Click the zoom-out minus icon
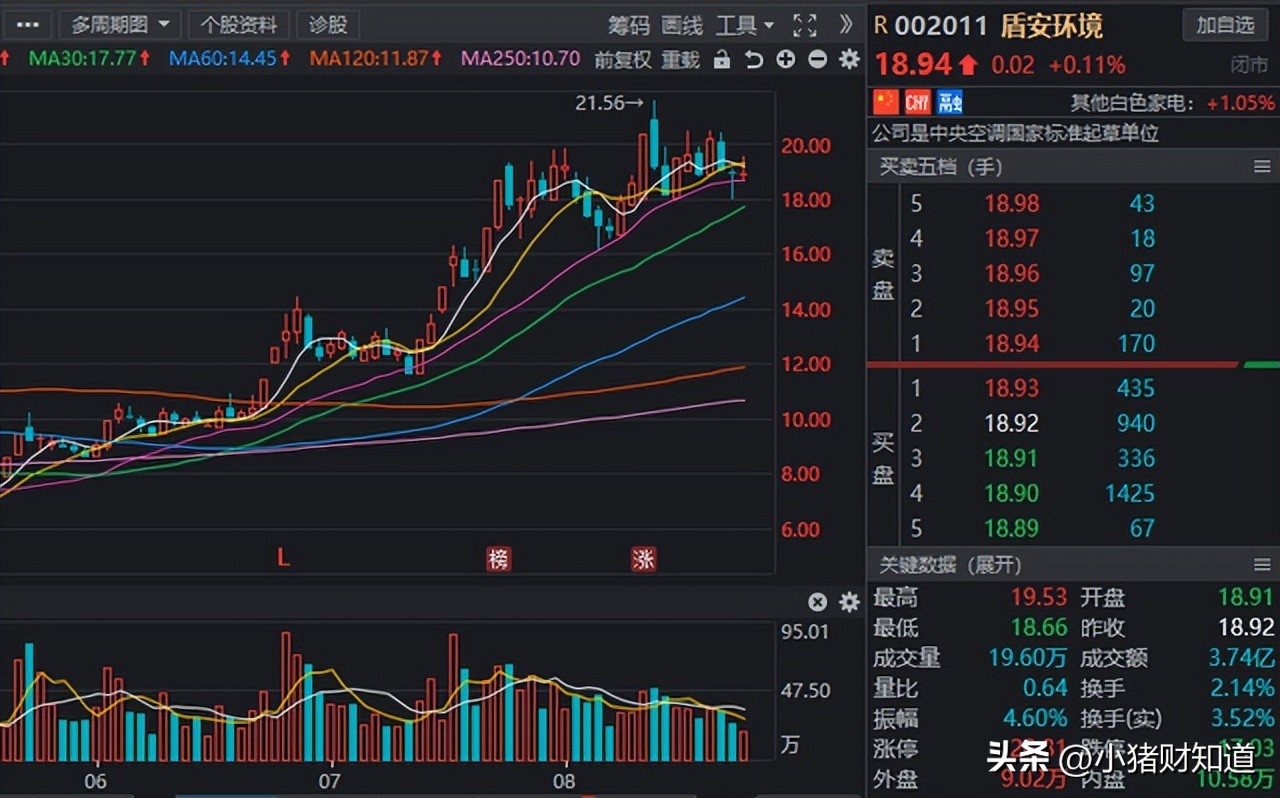Viewport: 1280px width, 798px height. pyautogui.click(x=817, y=60)
